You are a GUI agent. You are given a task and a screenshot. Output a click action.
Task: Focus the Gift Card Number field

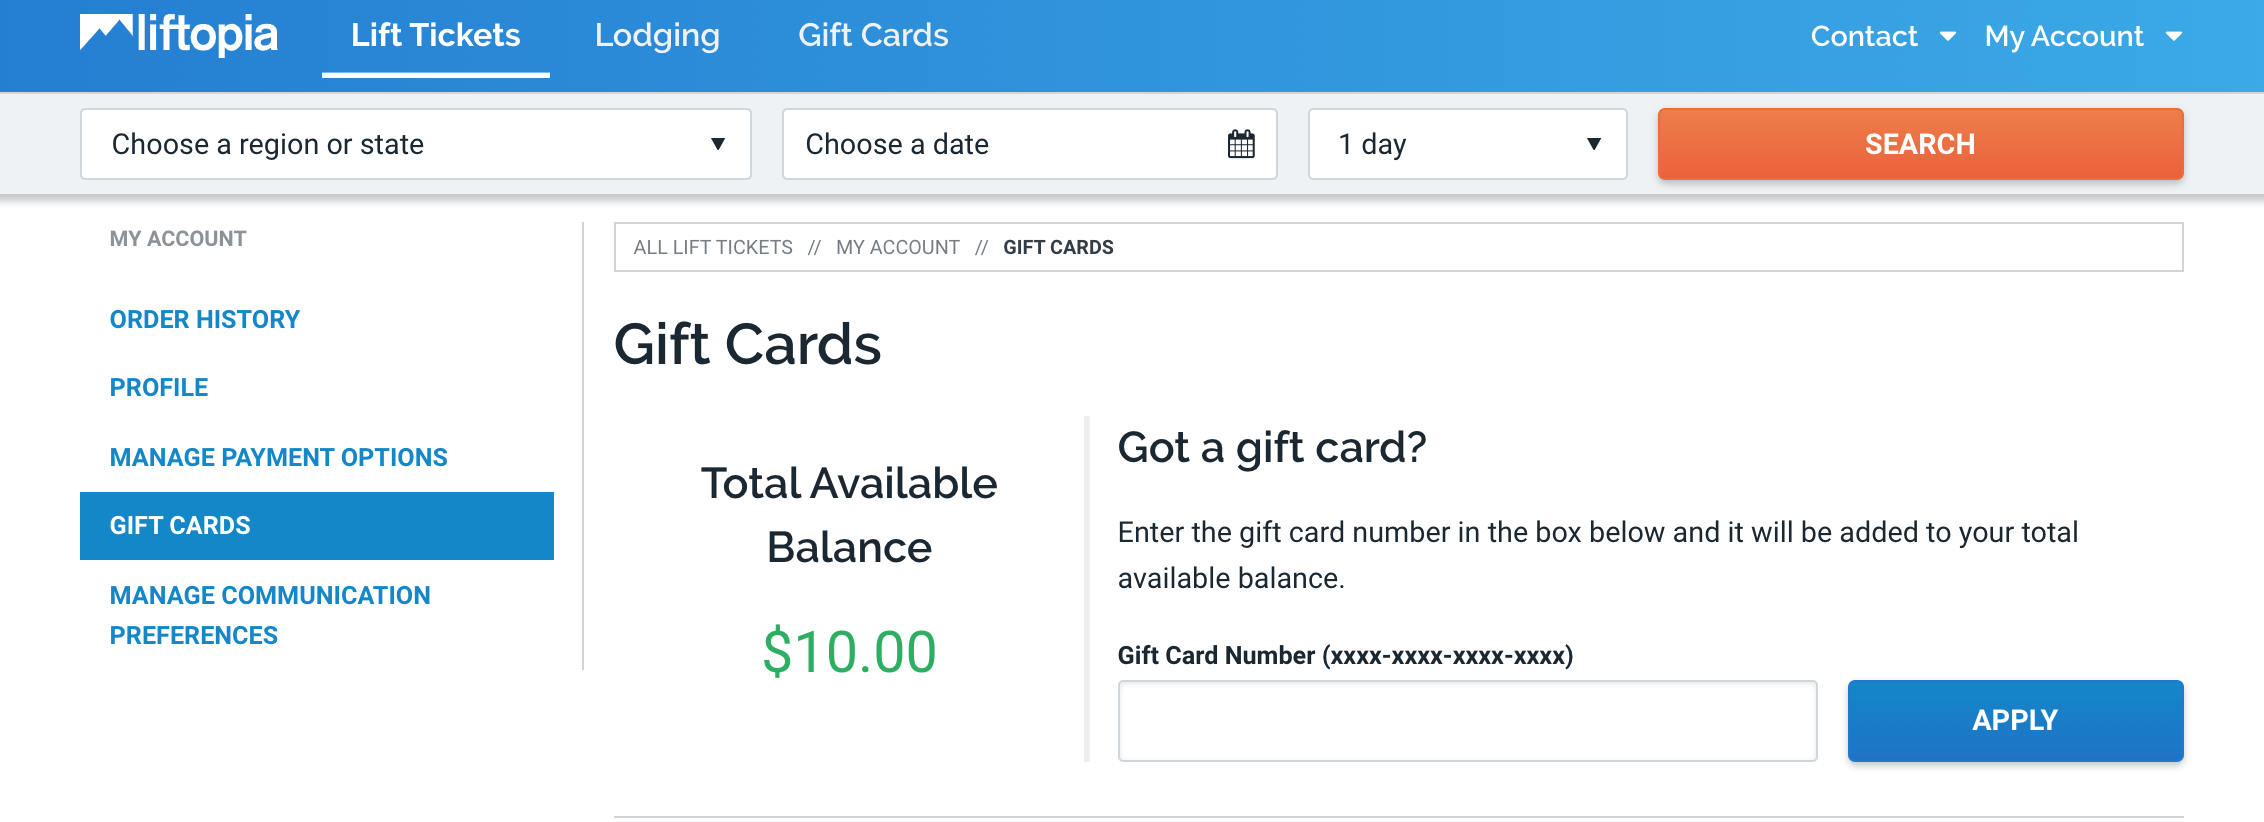click(1467, 721)
